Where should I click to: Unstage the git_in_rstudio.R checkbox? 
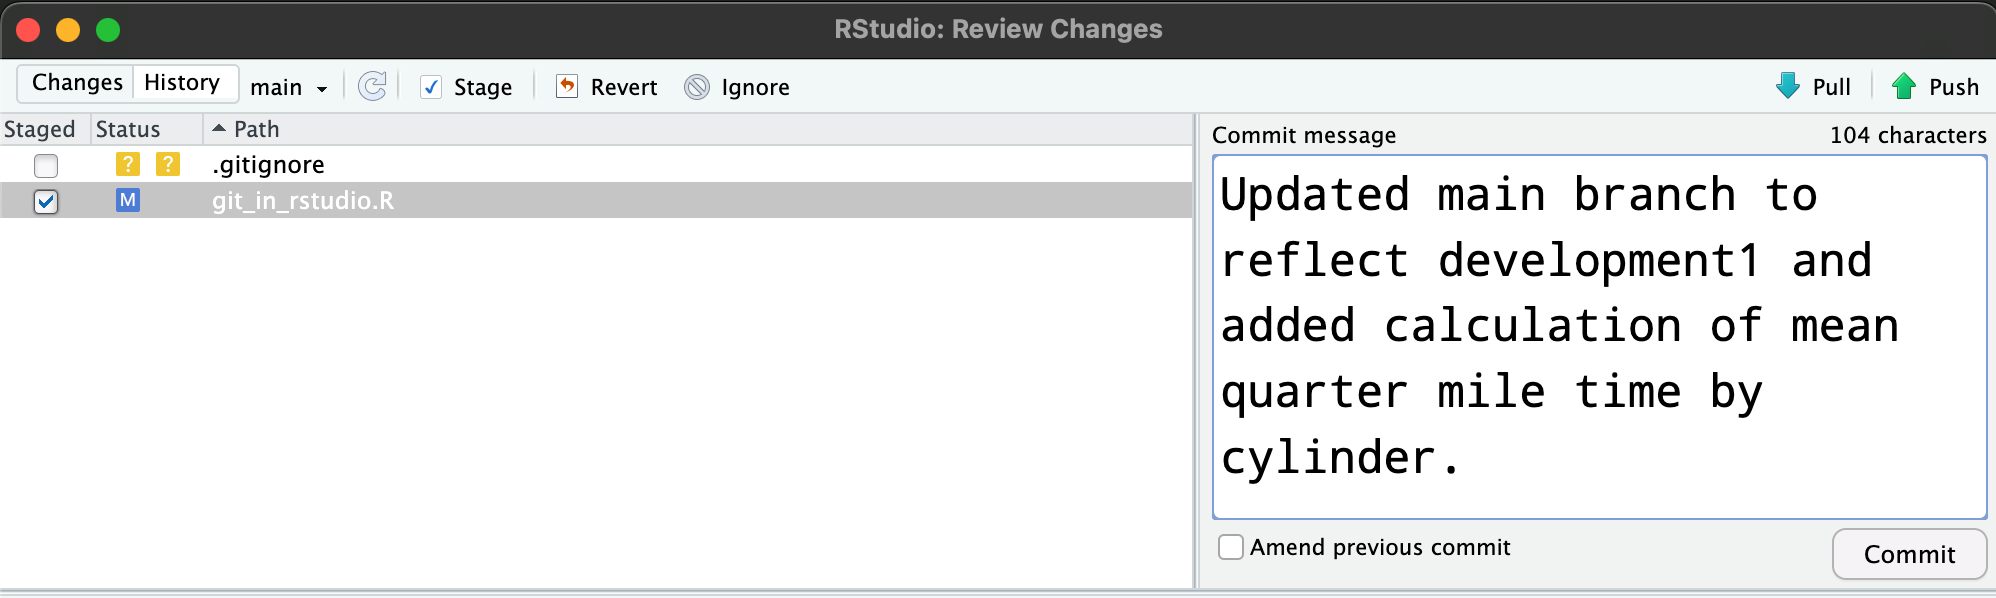tap(46, 201)
